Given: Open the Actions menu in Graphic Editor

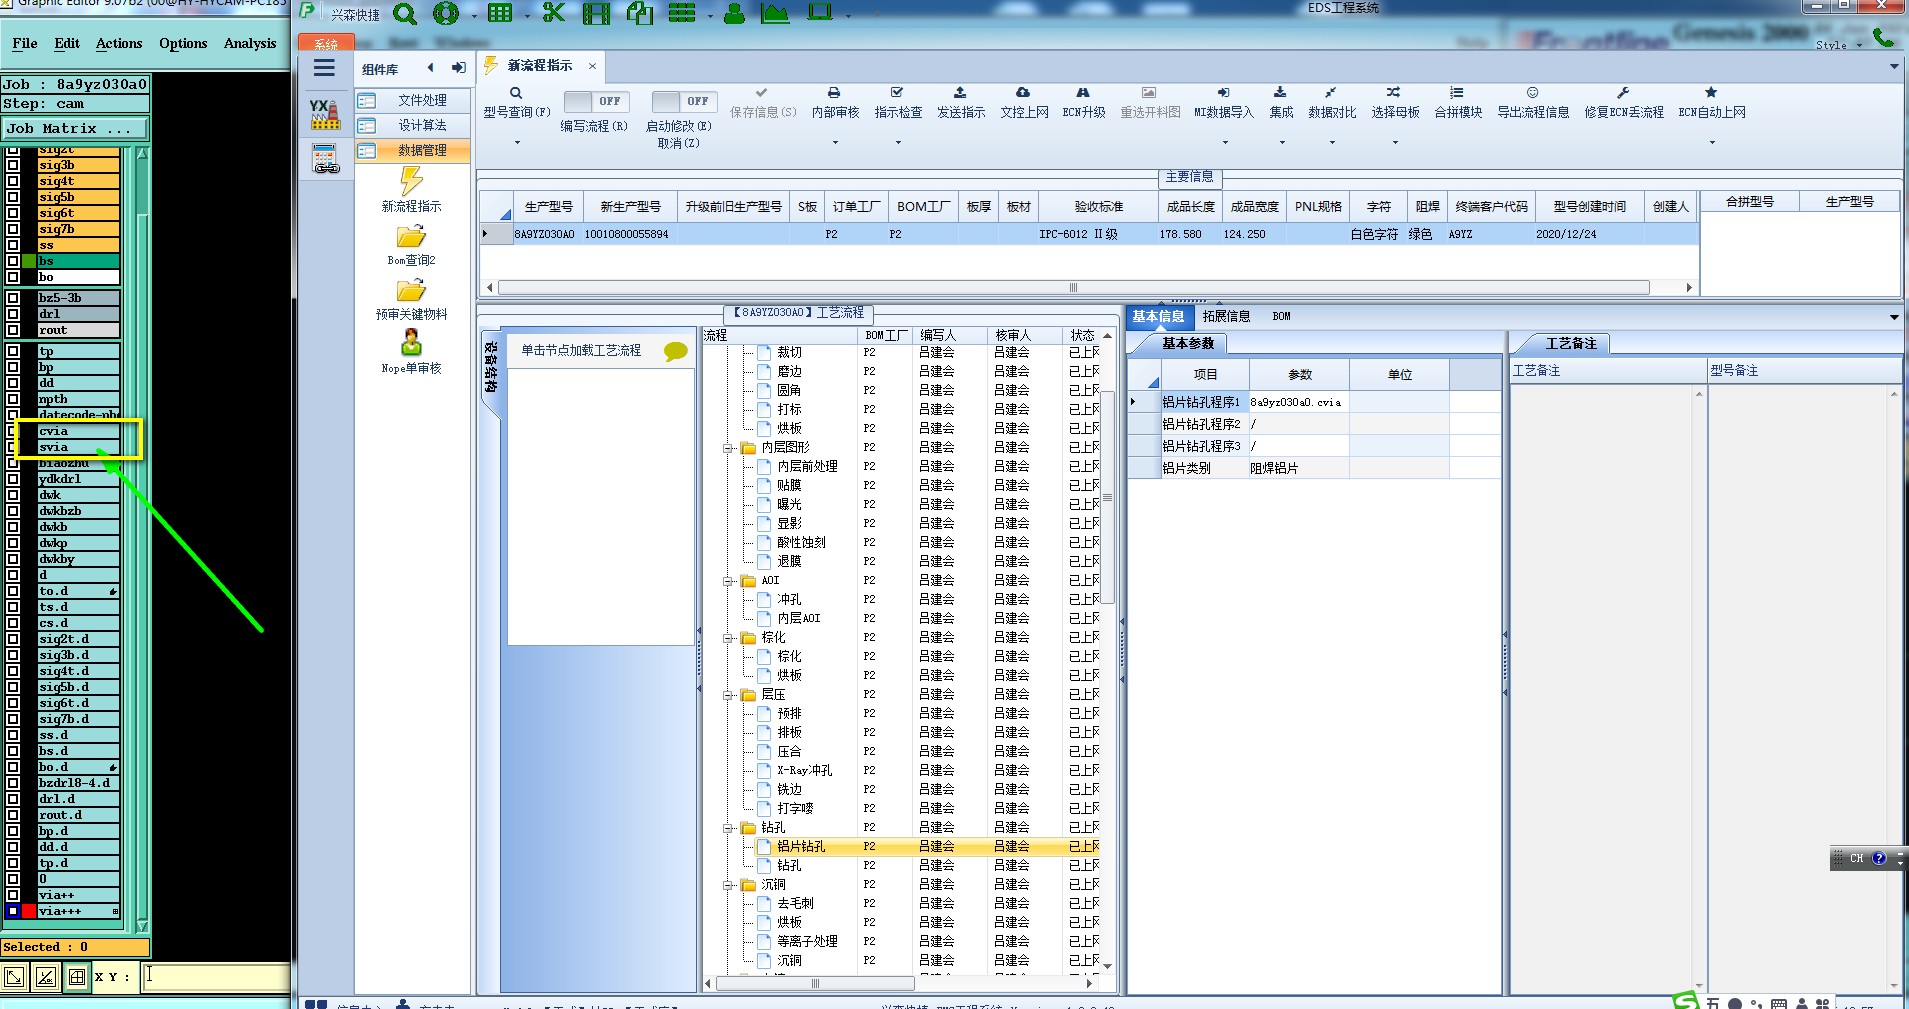Looking at the screenshot, I should coord(119,43).
